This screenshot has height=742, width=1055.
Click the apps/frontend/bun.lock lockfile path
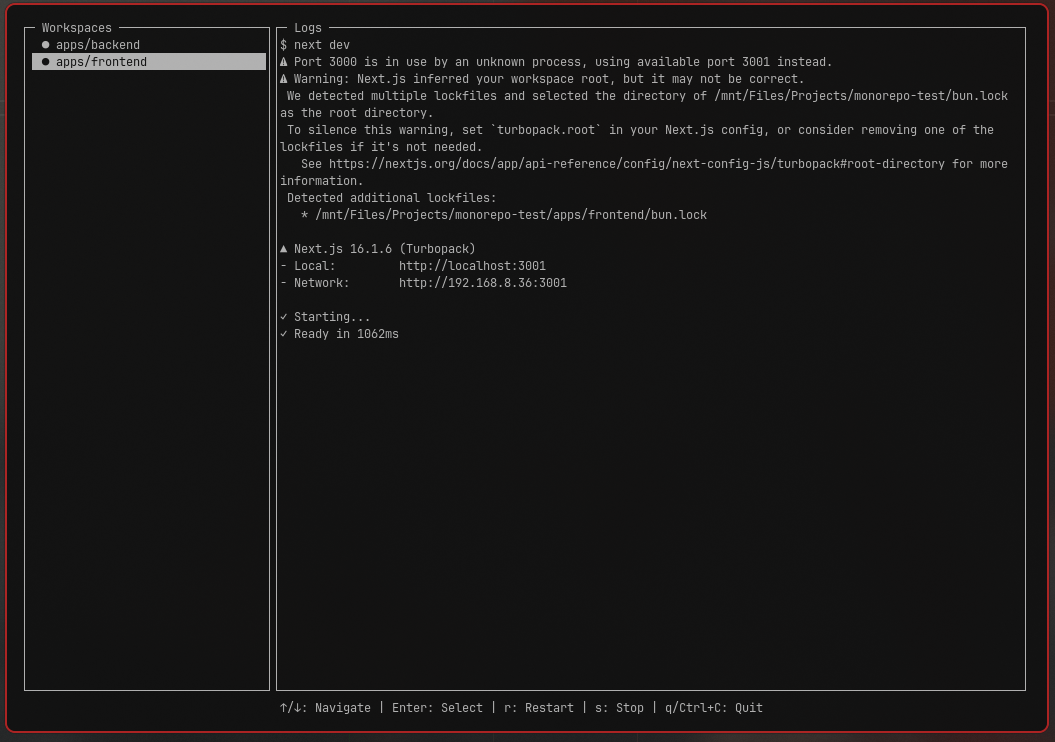pos(511,215)
